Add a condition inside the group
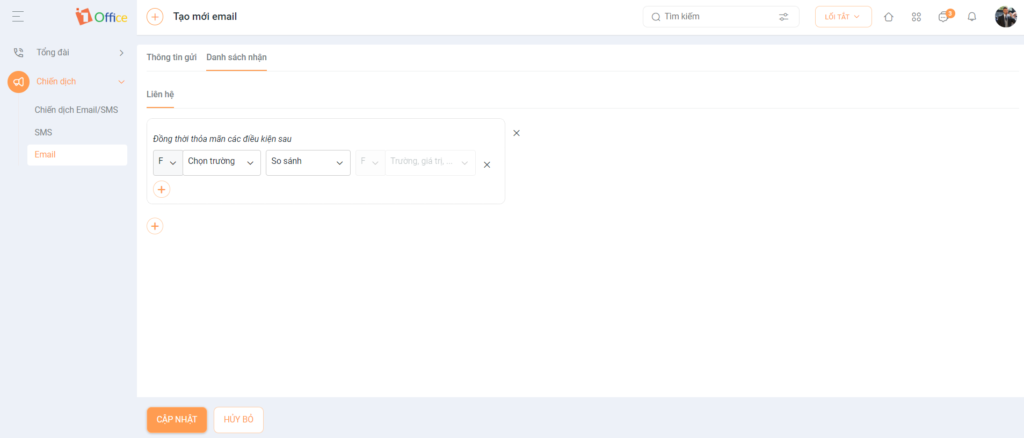The image size is (1024, 438). 161,189
